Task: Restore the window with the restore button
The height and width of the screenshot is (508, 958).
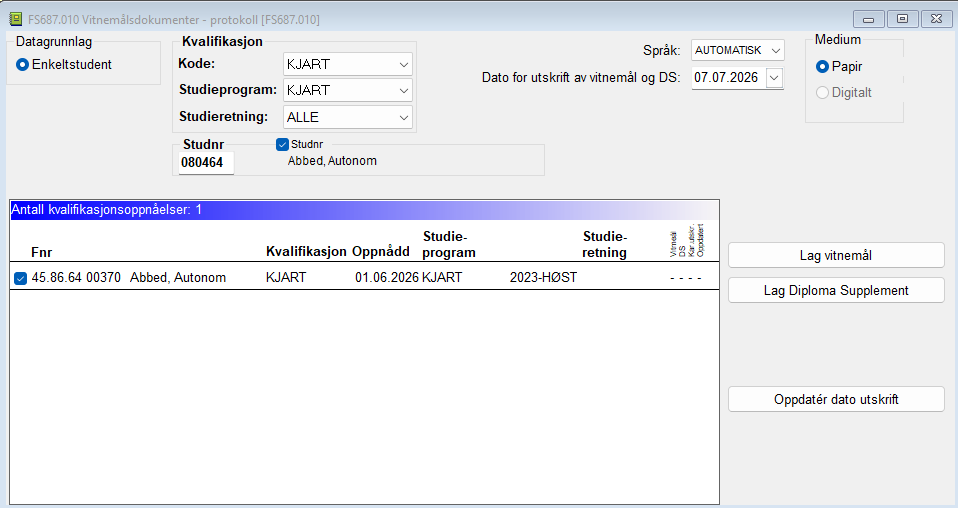Action: tap(902, 19)
